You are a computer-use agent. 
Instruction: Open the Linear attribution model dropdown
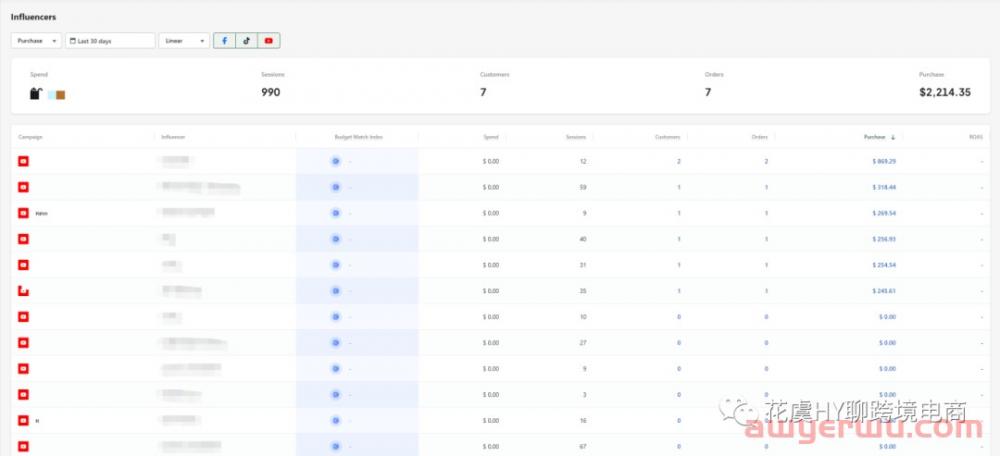pos(184,41)
